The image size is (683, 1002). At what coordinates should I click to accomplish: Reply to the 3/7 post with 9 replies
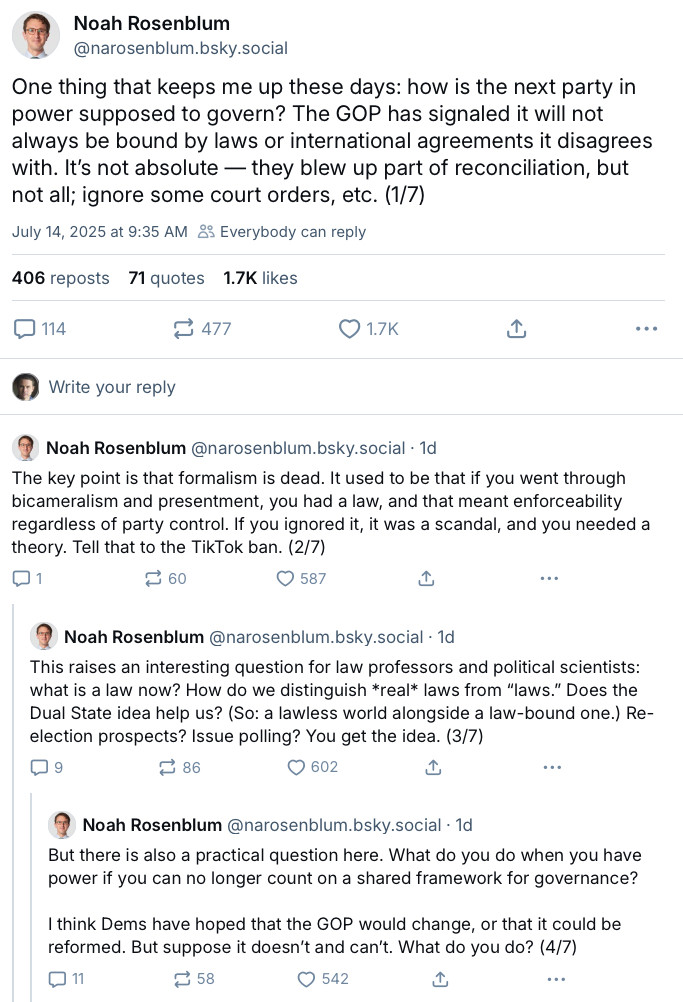40,767
